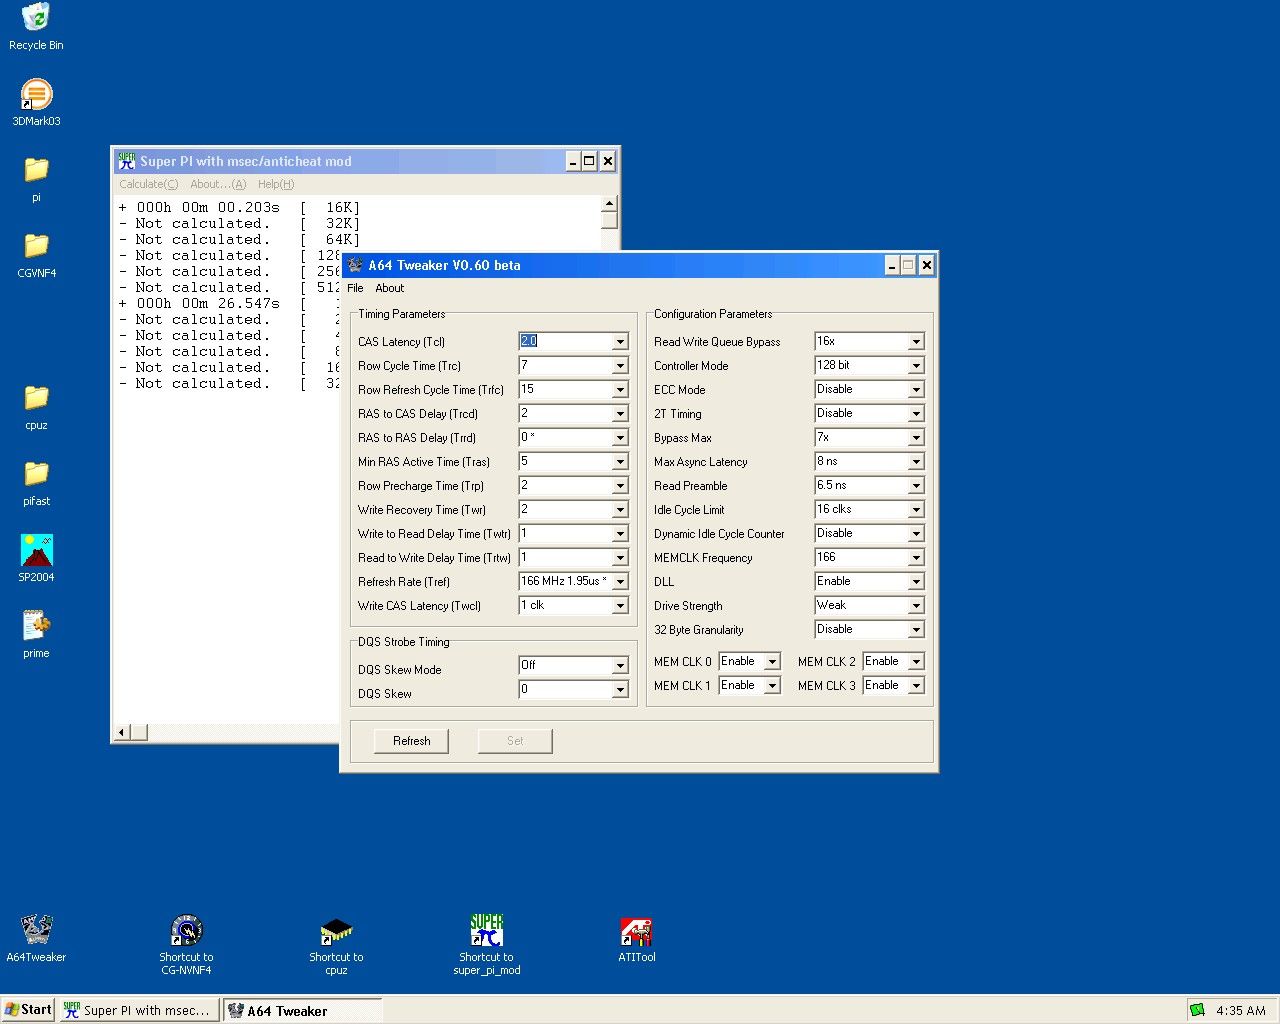Open the Shortcut to cpuz icon
Image resolution: width=1280 pixels, height=1024 pixels.
tap(336, 932)
